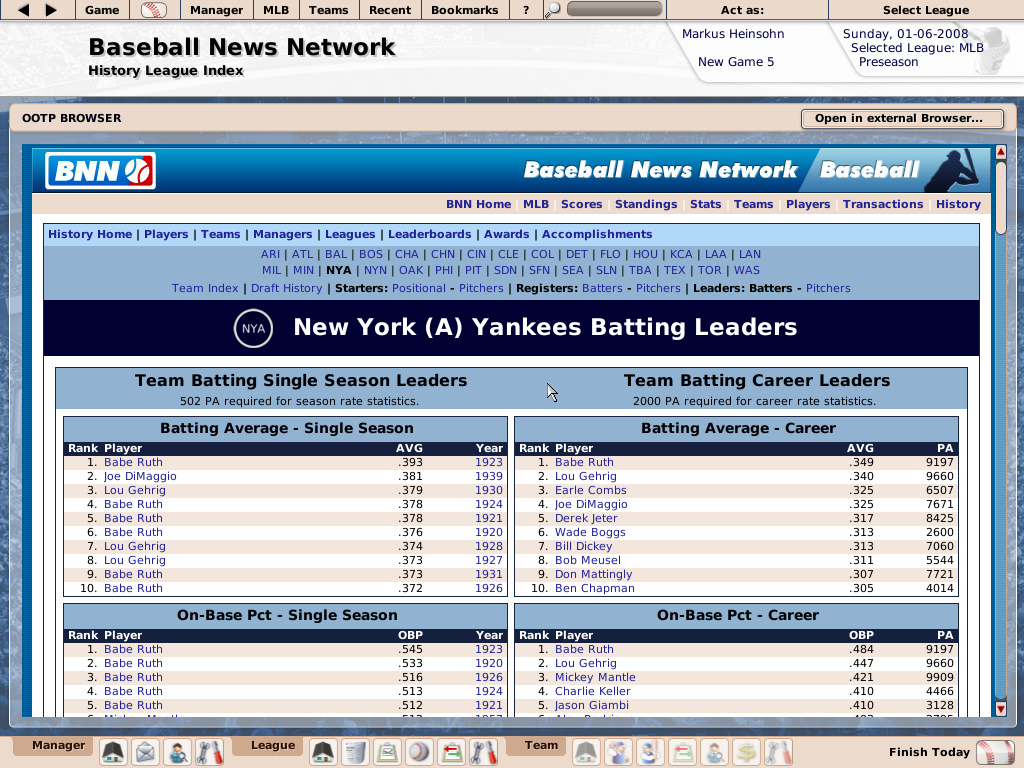Open the Draft History link
Viewport: 1024px width, 768px height.
click(287, 289)
